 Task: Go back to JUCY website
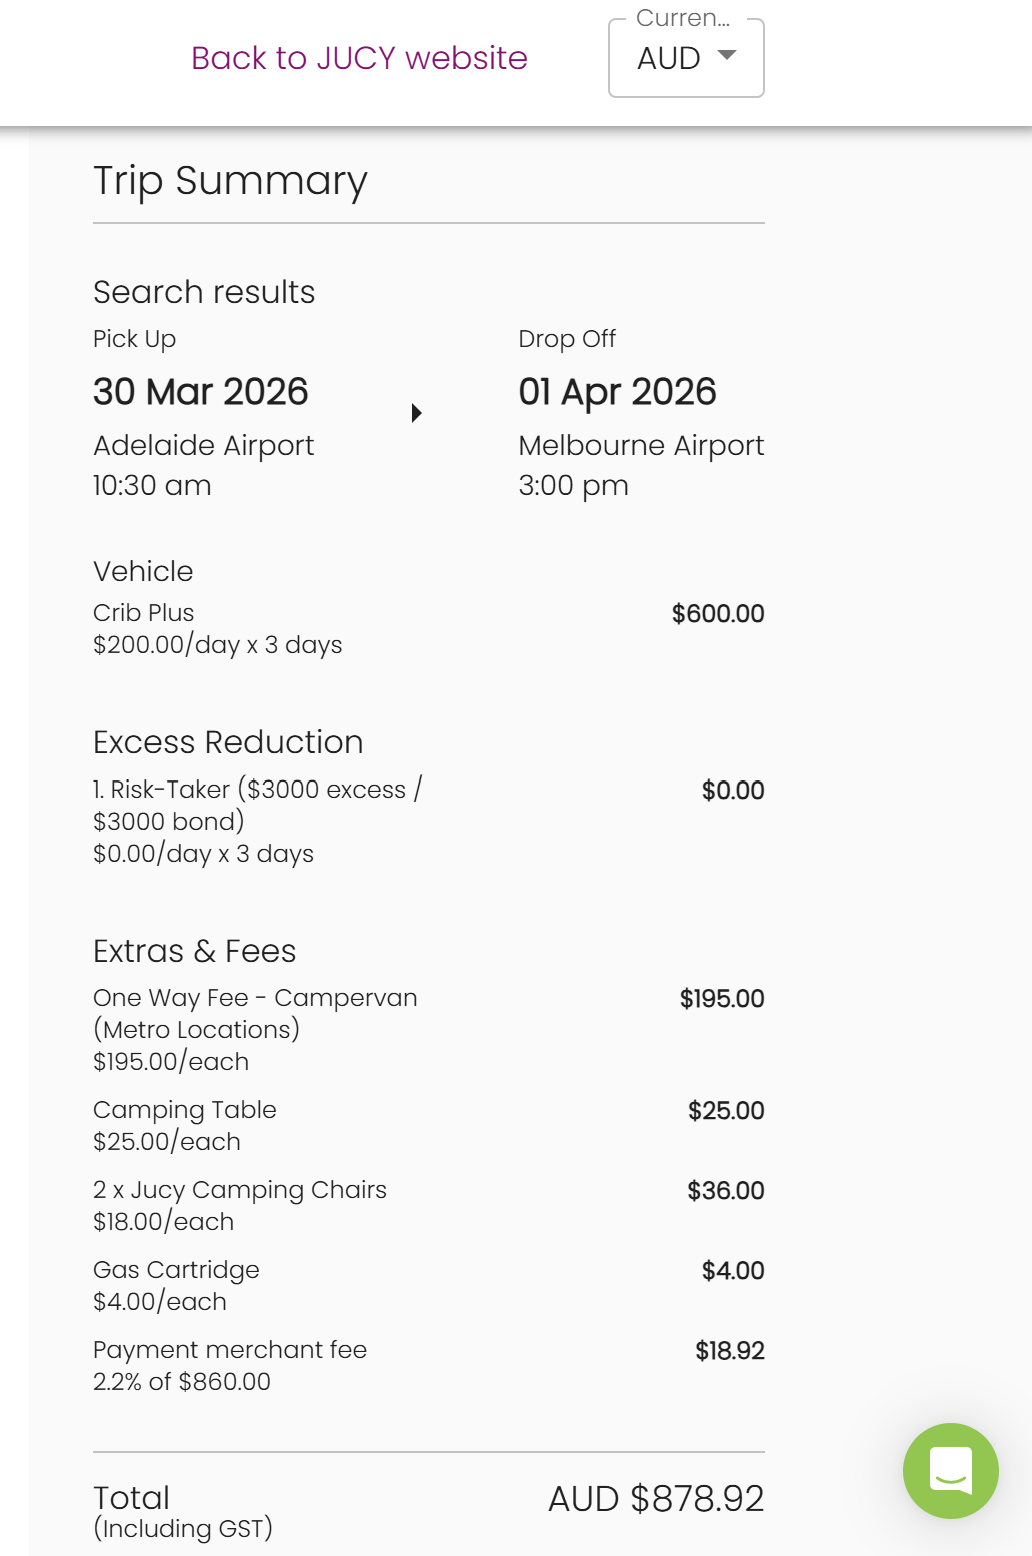(359, 58)
